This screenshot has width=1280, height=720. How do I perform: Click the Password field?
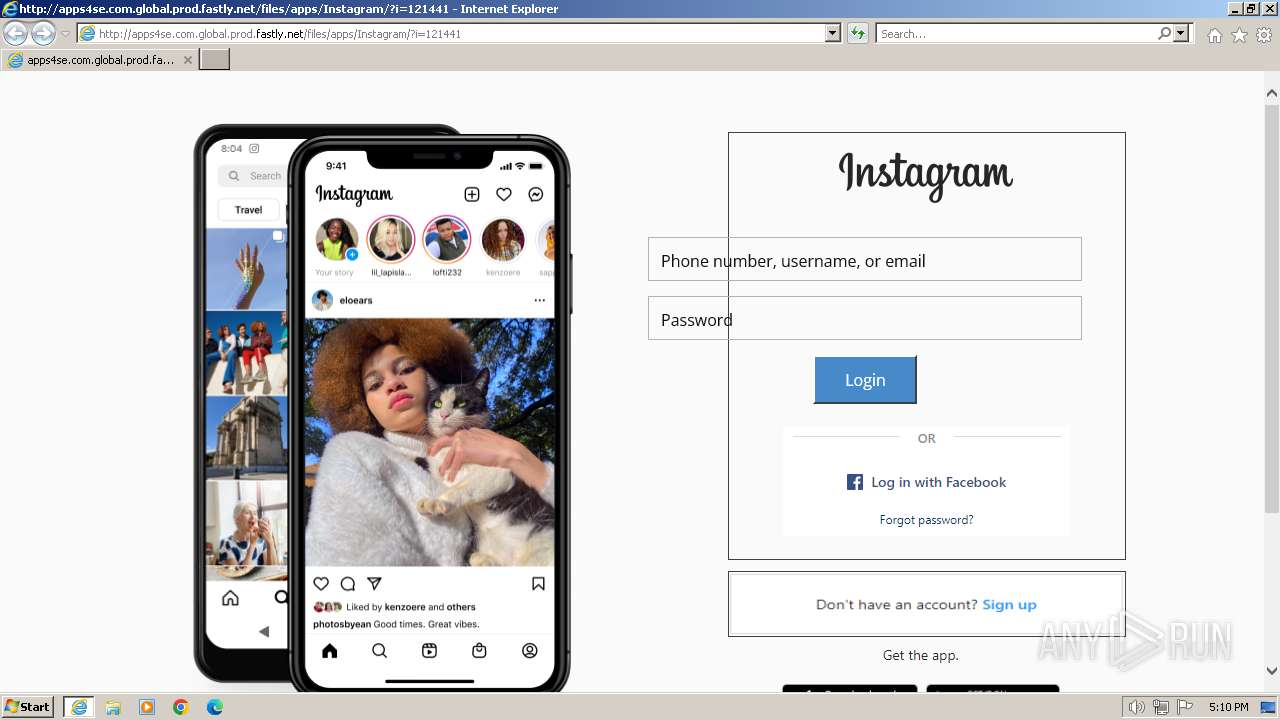[865, 318]
